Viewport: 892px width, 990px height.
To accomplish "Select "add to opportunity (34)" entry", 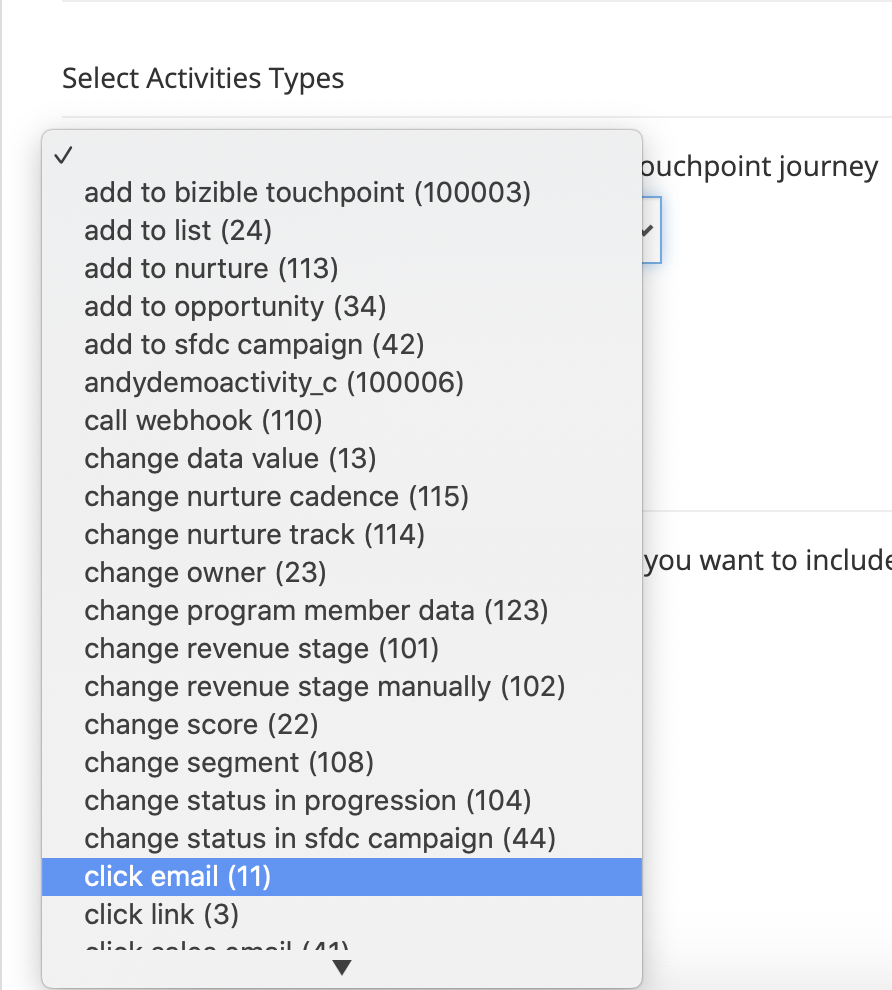I will pyautogui.click(x=235, y=306).
